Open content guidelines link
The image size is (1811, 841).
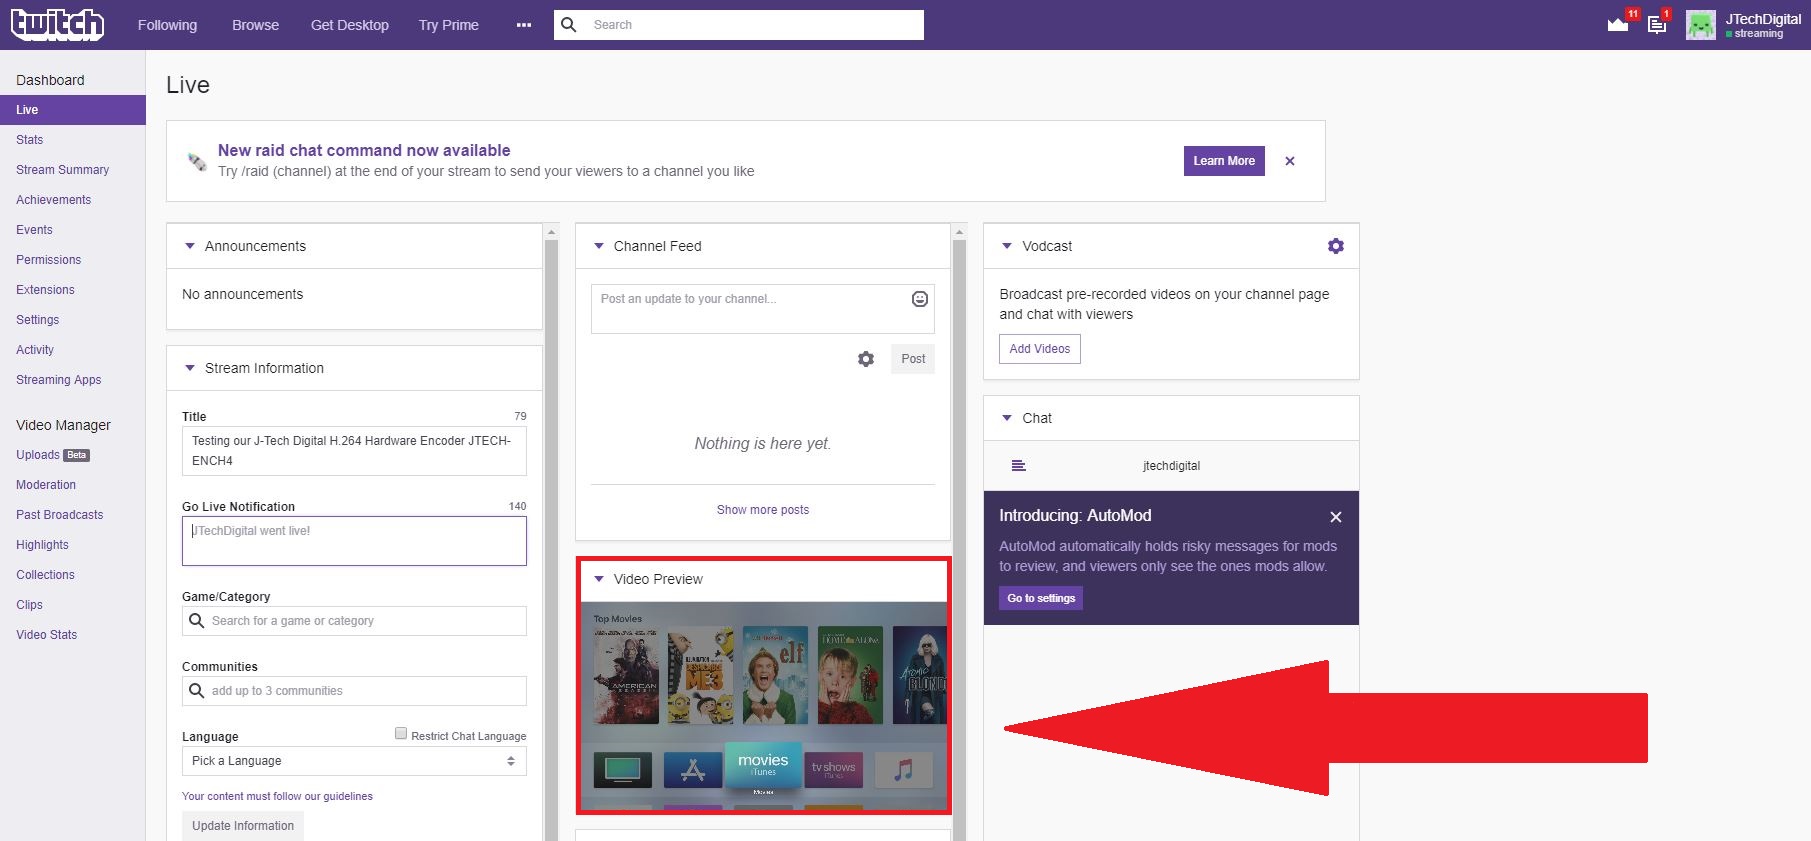(277, 797)
